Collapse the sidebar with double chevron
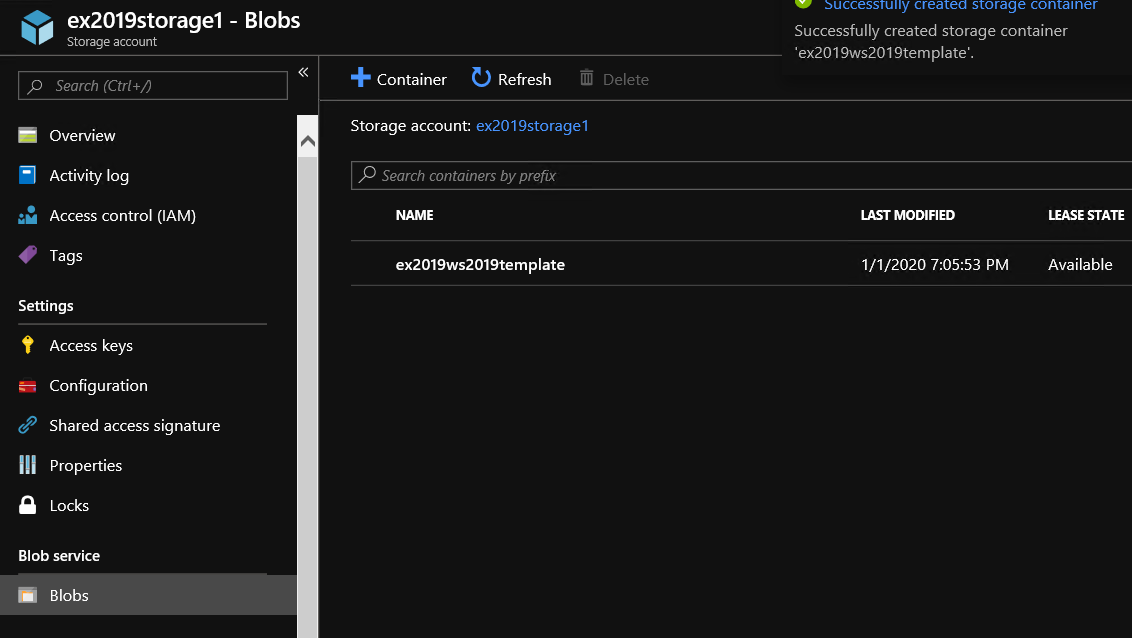The image size is (1132, 638). (x=303, y=72)
